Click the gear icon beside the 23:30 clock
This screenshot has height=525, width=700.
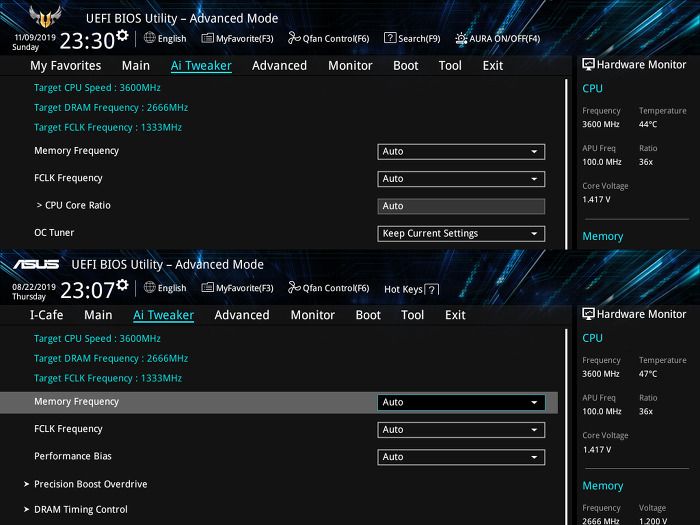(x=122, y=35)
